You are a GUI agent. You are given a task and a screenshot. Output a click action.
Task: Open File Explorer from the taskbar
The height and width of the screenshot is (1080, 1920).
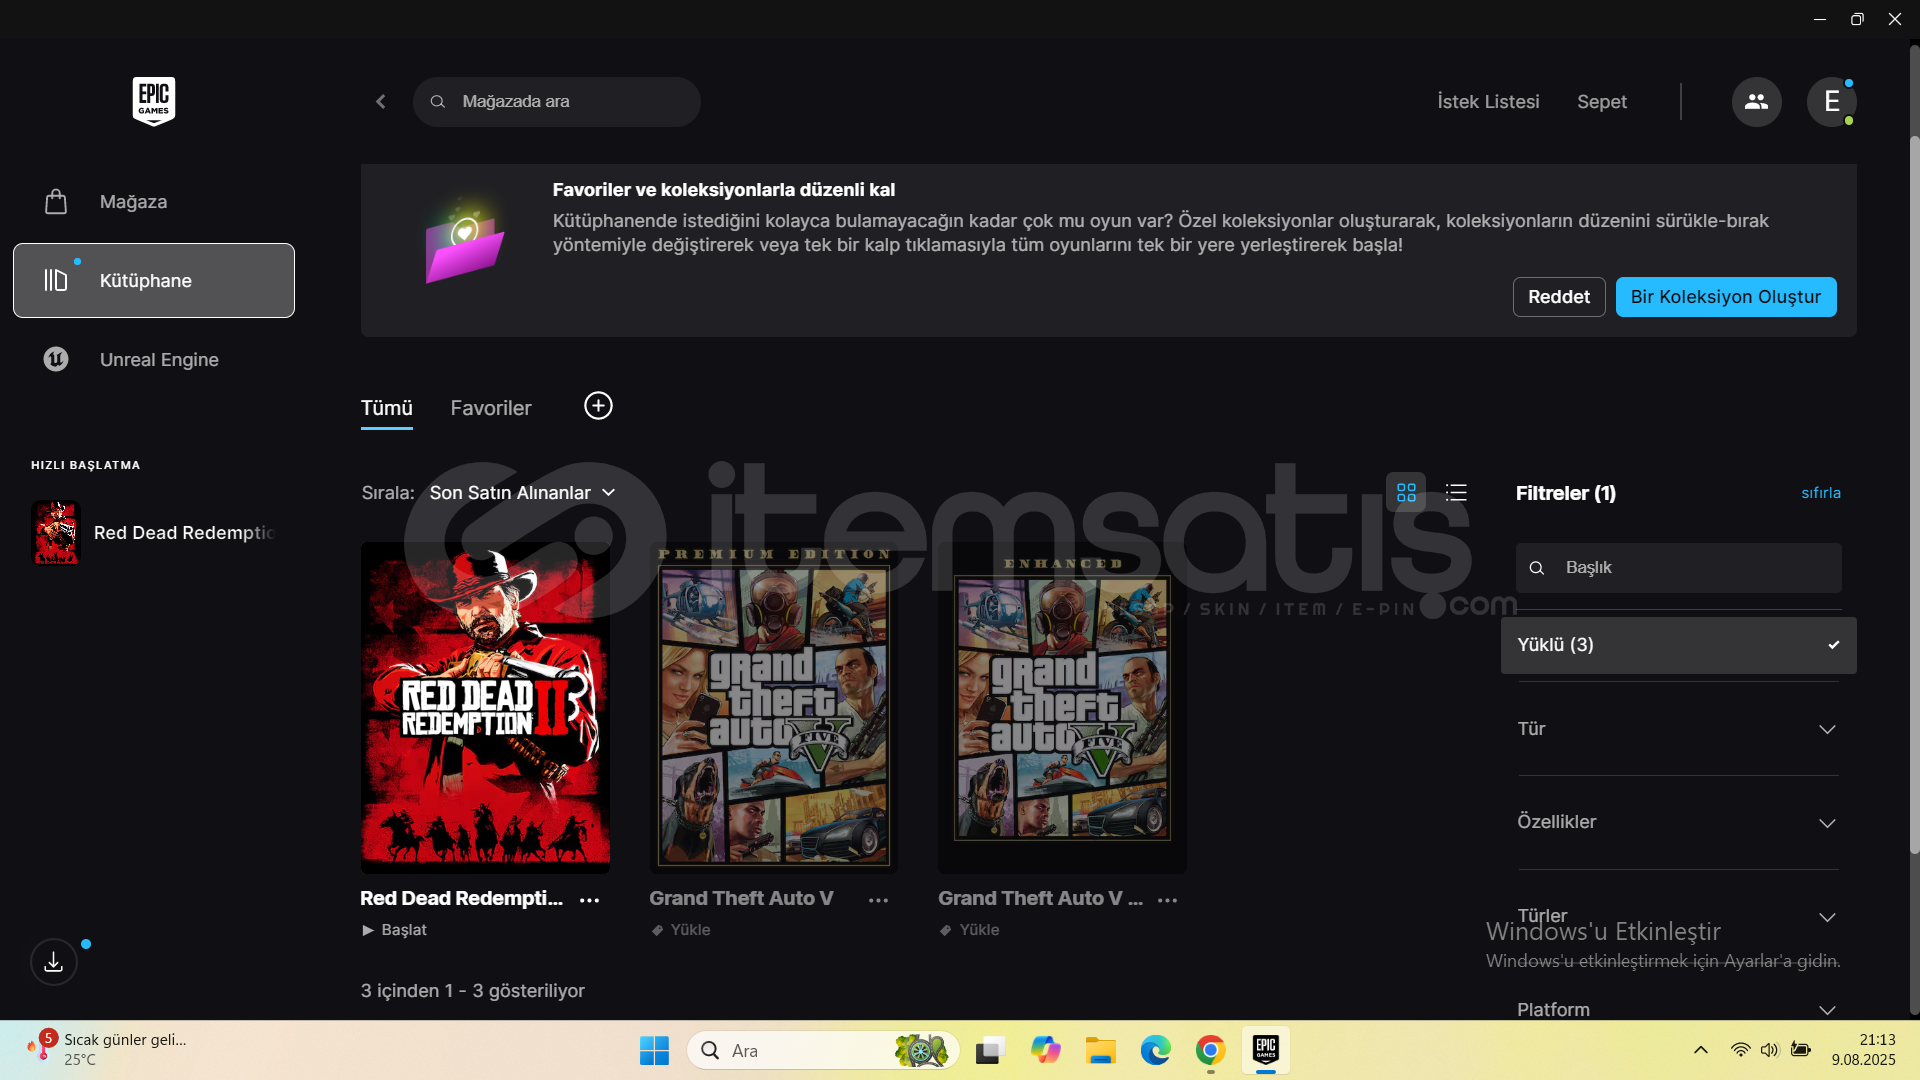[1100, 1050]
